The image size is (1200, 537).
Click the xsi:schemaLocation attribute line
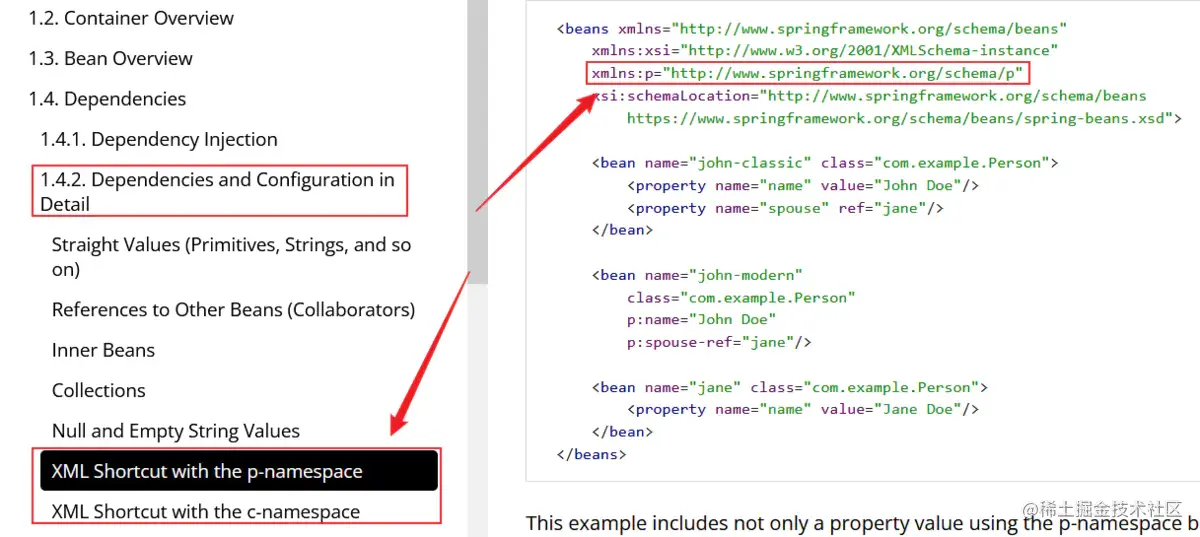point(869,96)
